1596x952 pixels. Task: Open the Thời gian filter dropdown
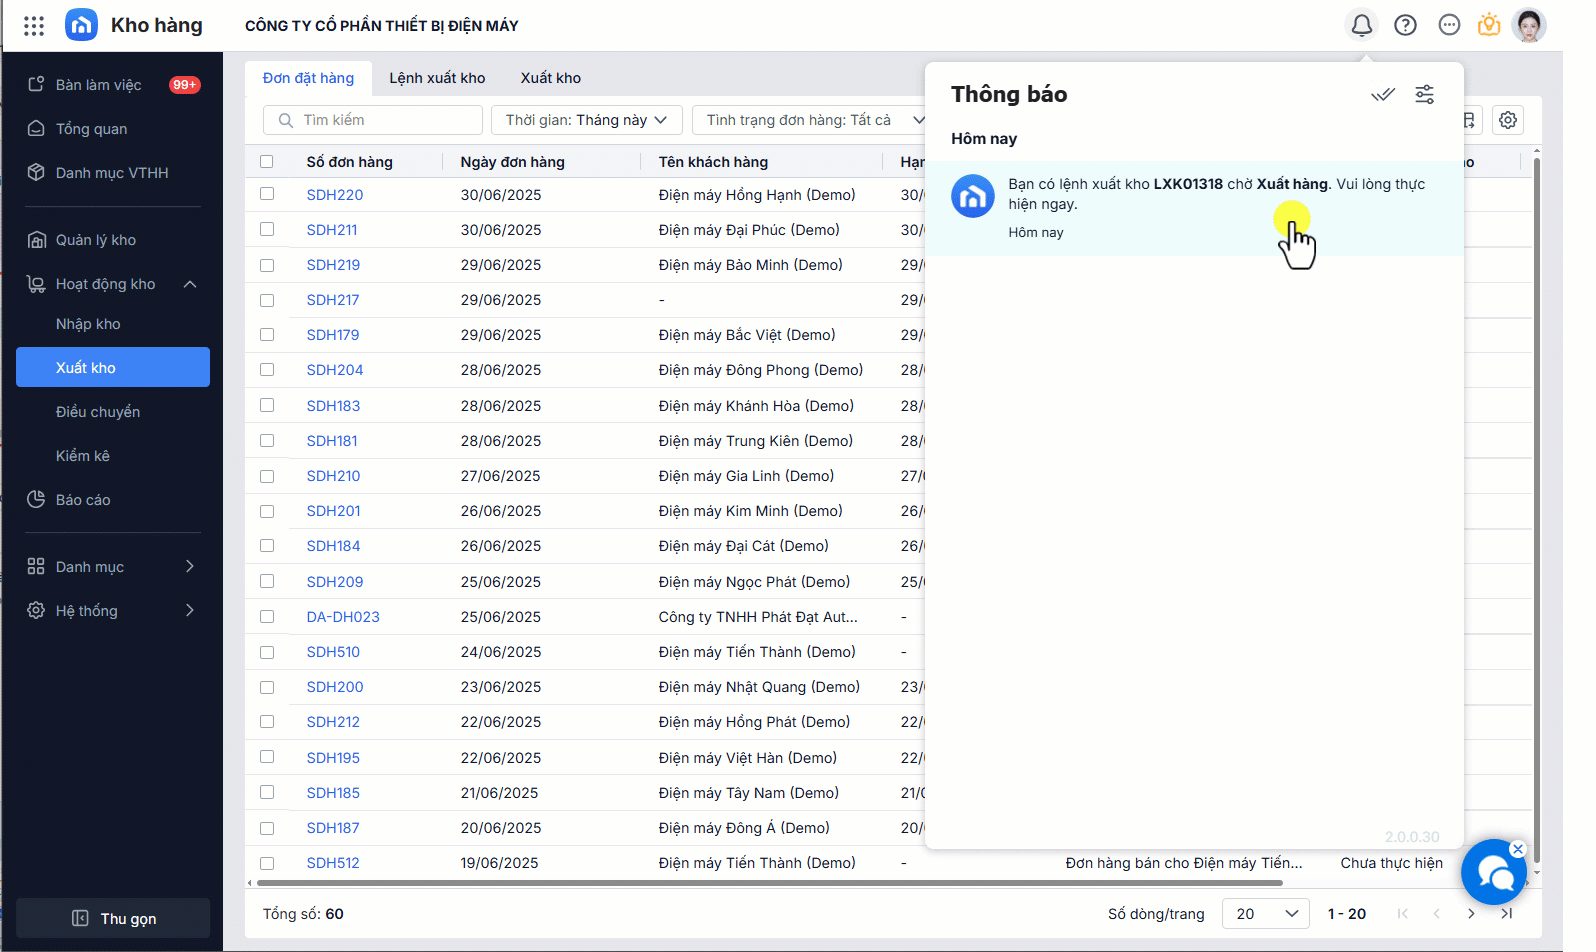click(x=586, y=120)
